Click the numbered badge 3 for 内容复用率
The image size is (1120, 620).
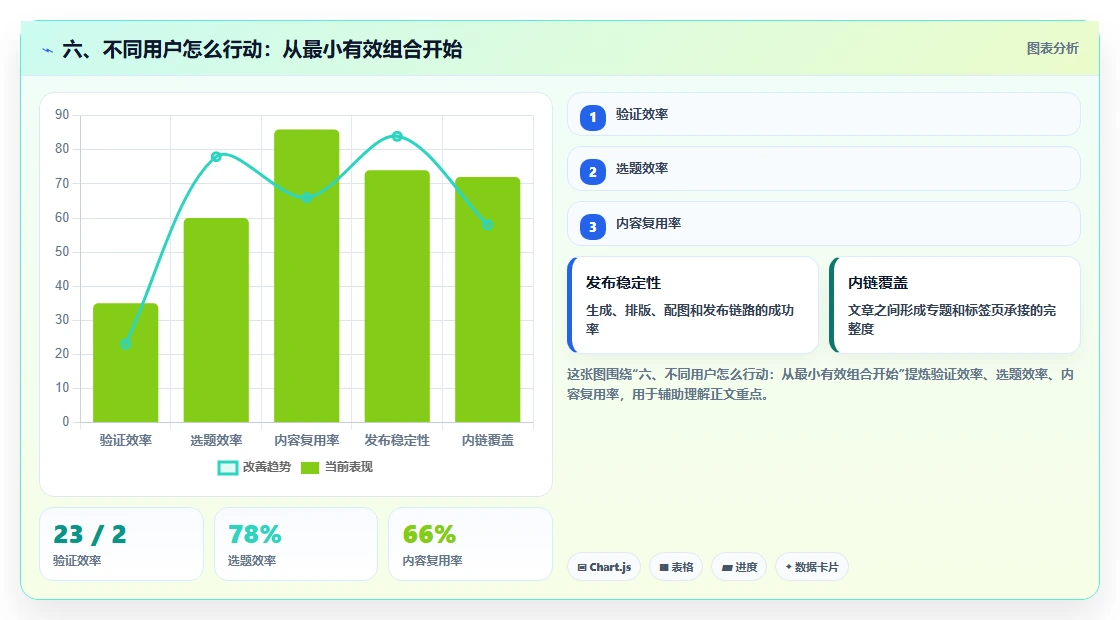592,227
